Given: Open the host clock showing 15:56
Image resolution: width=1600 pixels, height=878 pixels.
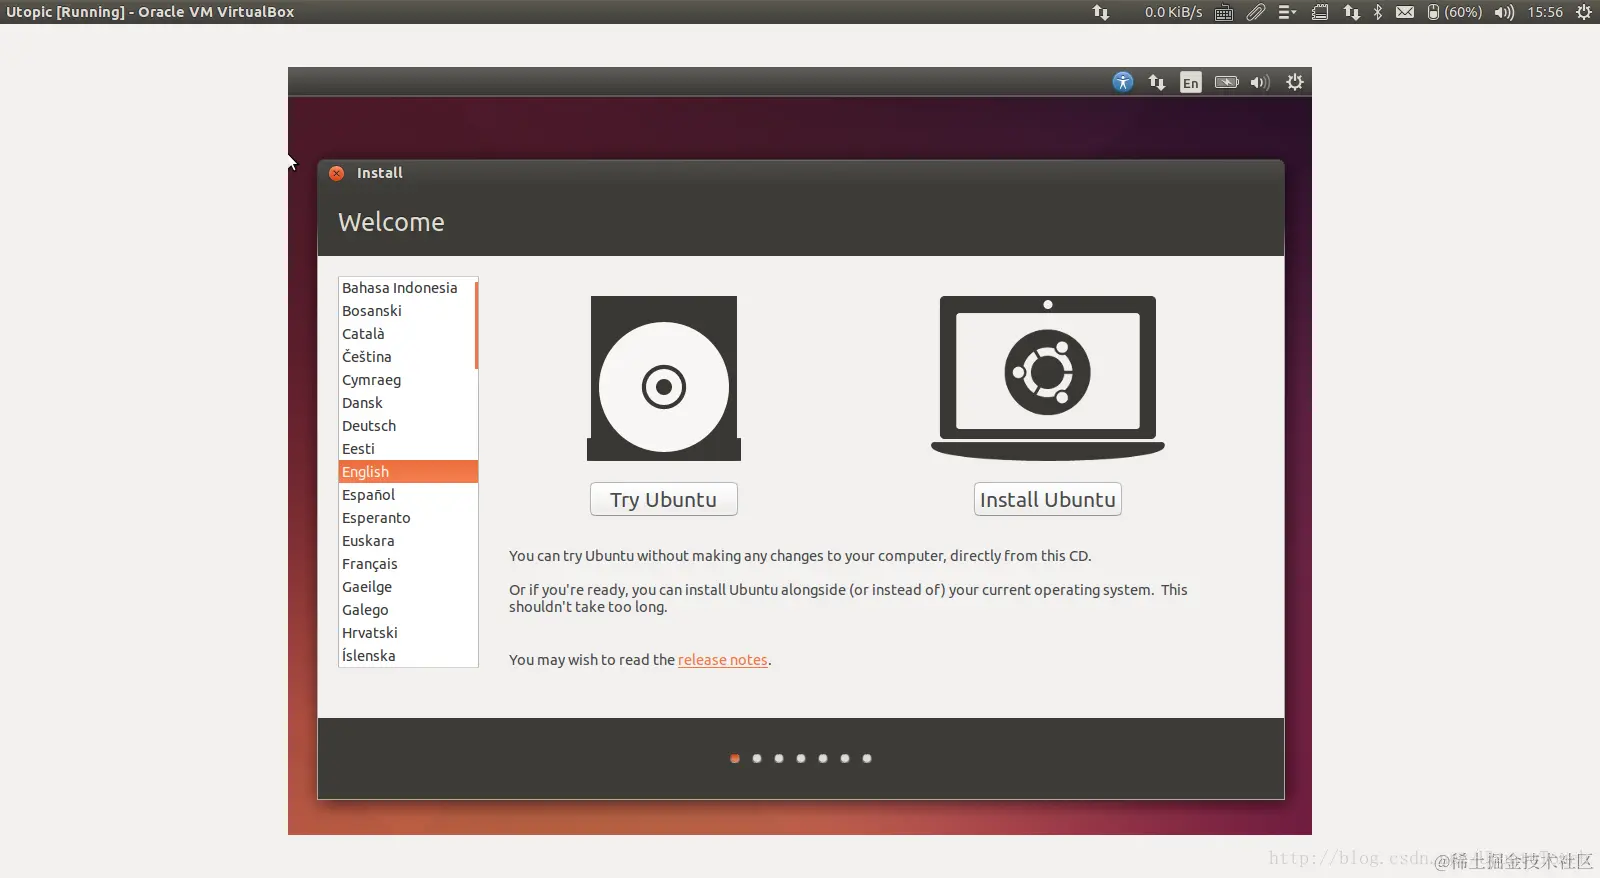Looking at the screenshot, I should click(1545, 12).
